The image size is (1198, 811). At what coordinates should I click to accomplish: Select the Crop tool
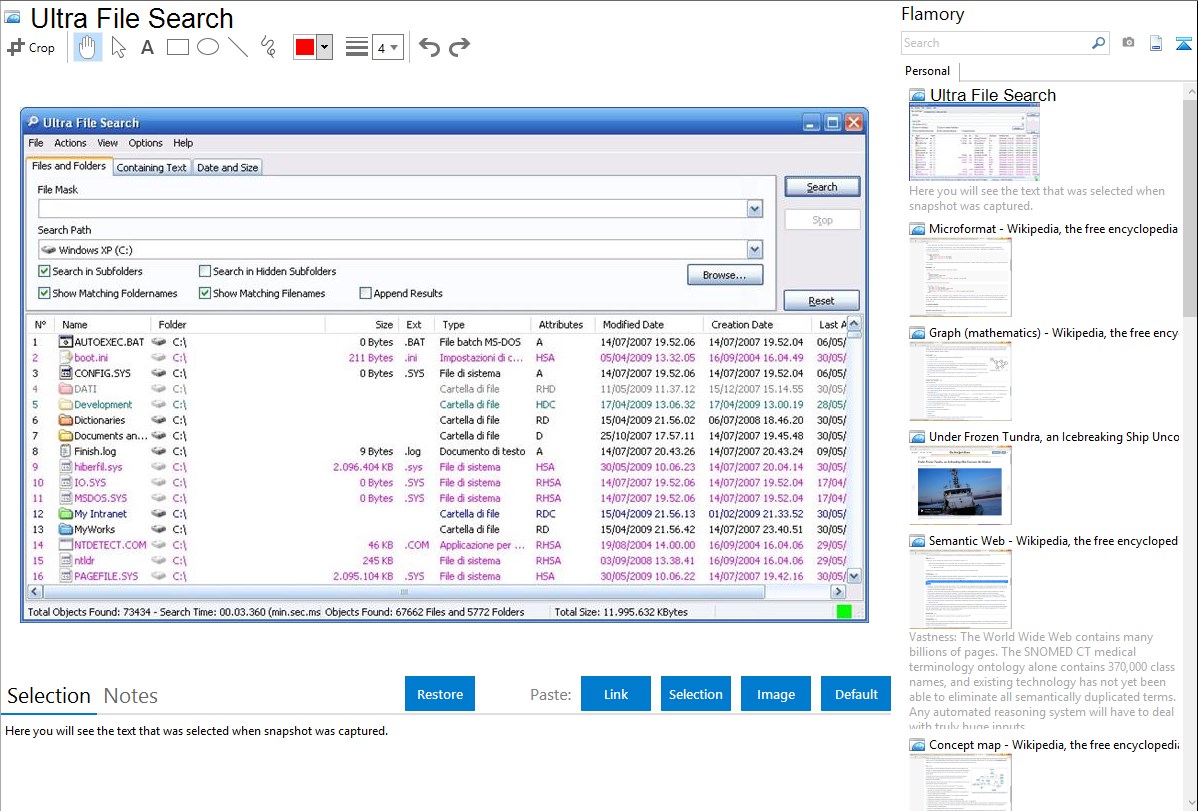(x=31, y=47)
